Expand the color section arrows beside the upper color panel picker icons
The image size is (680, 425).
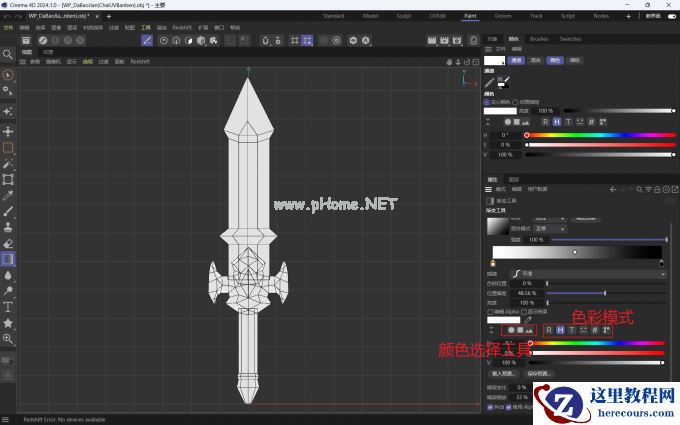point(488,122)
